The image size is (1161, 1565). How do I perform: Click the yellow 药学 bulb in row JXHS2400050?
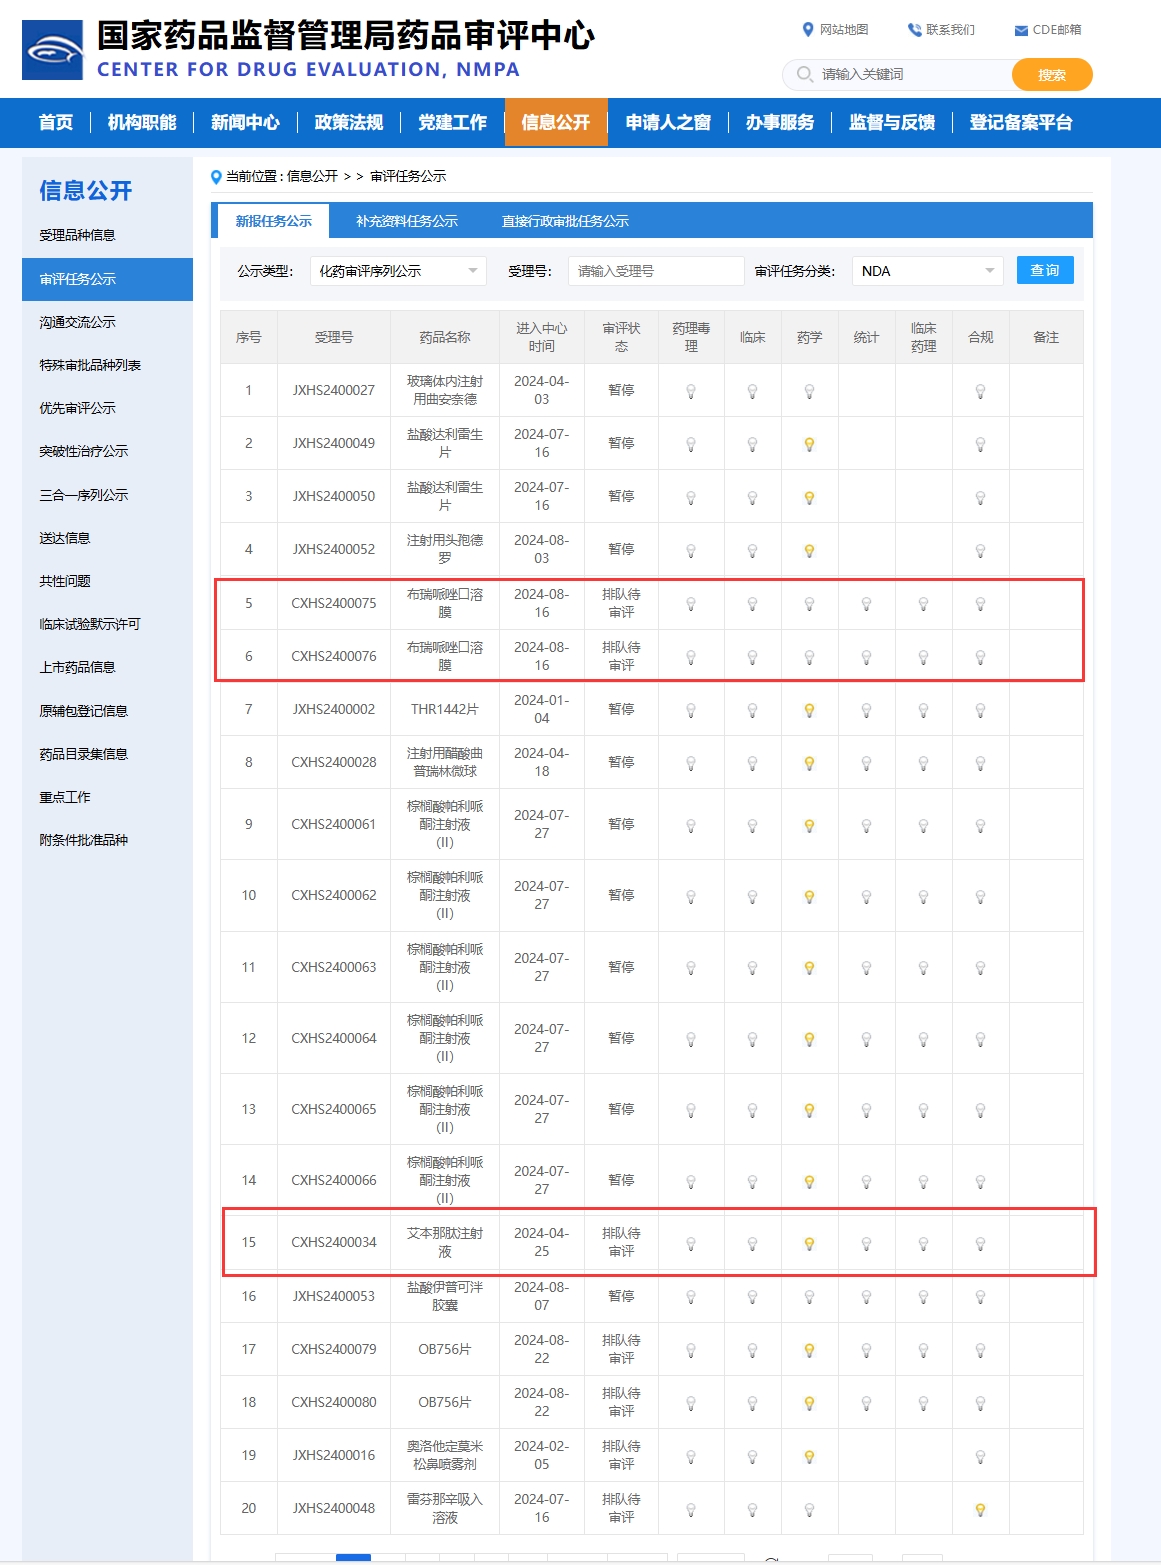(x=810, y=497)
